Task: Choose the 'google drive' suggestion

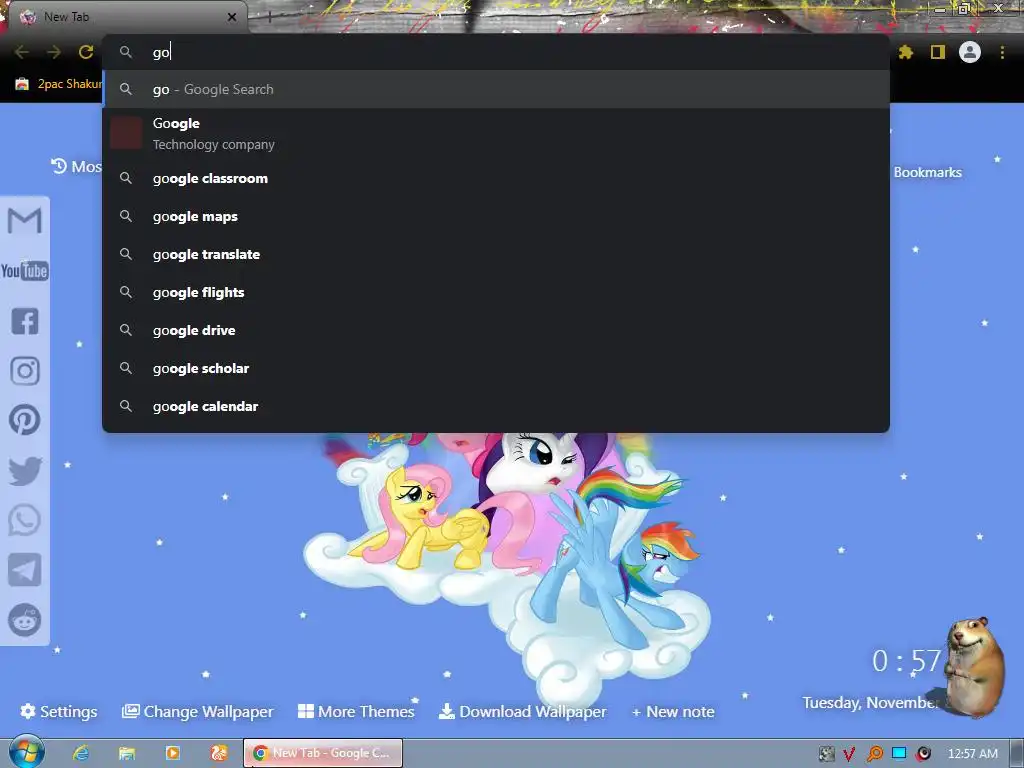Action: 496,330
